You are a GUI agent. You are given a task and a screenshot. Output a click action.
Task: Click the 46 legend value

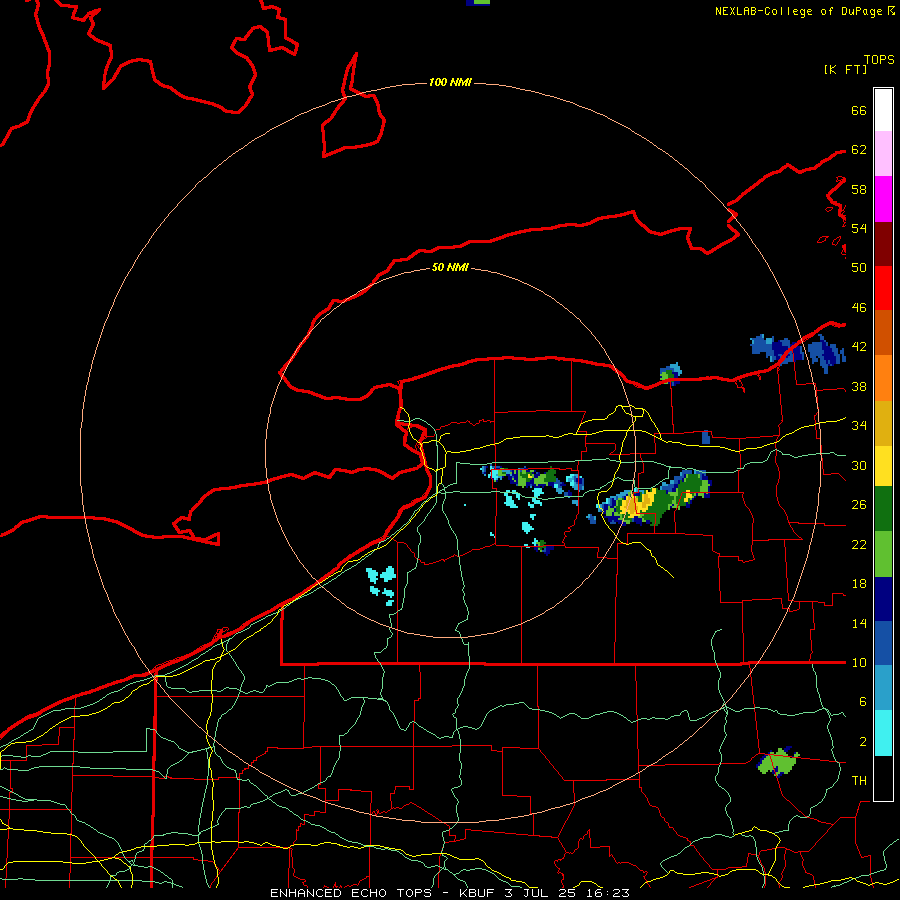(x=859, y=308)
